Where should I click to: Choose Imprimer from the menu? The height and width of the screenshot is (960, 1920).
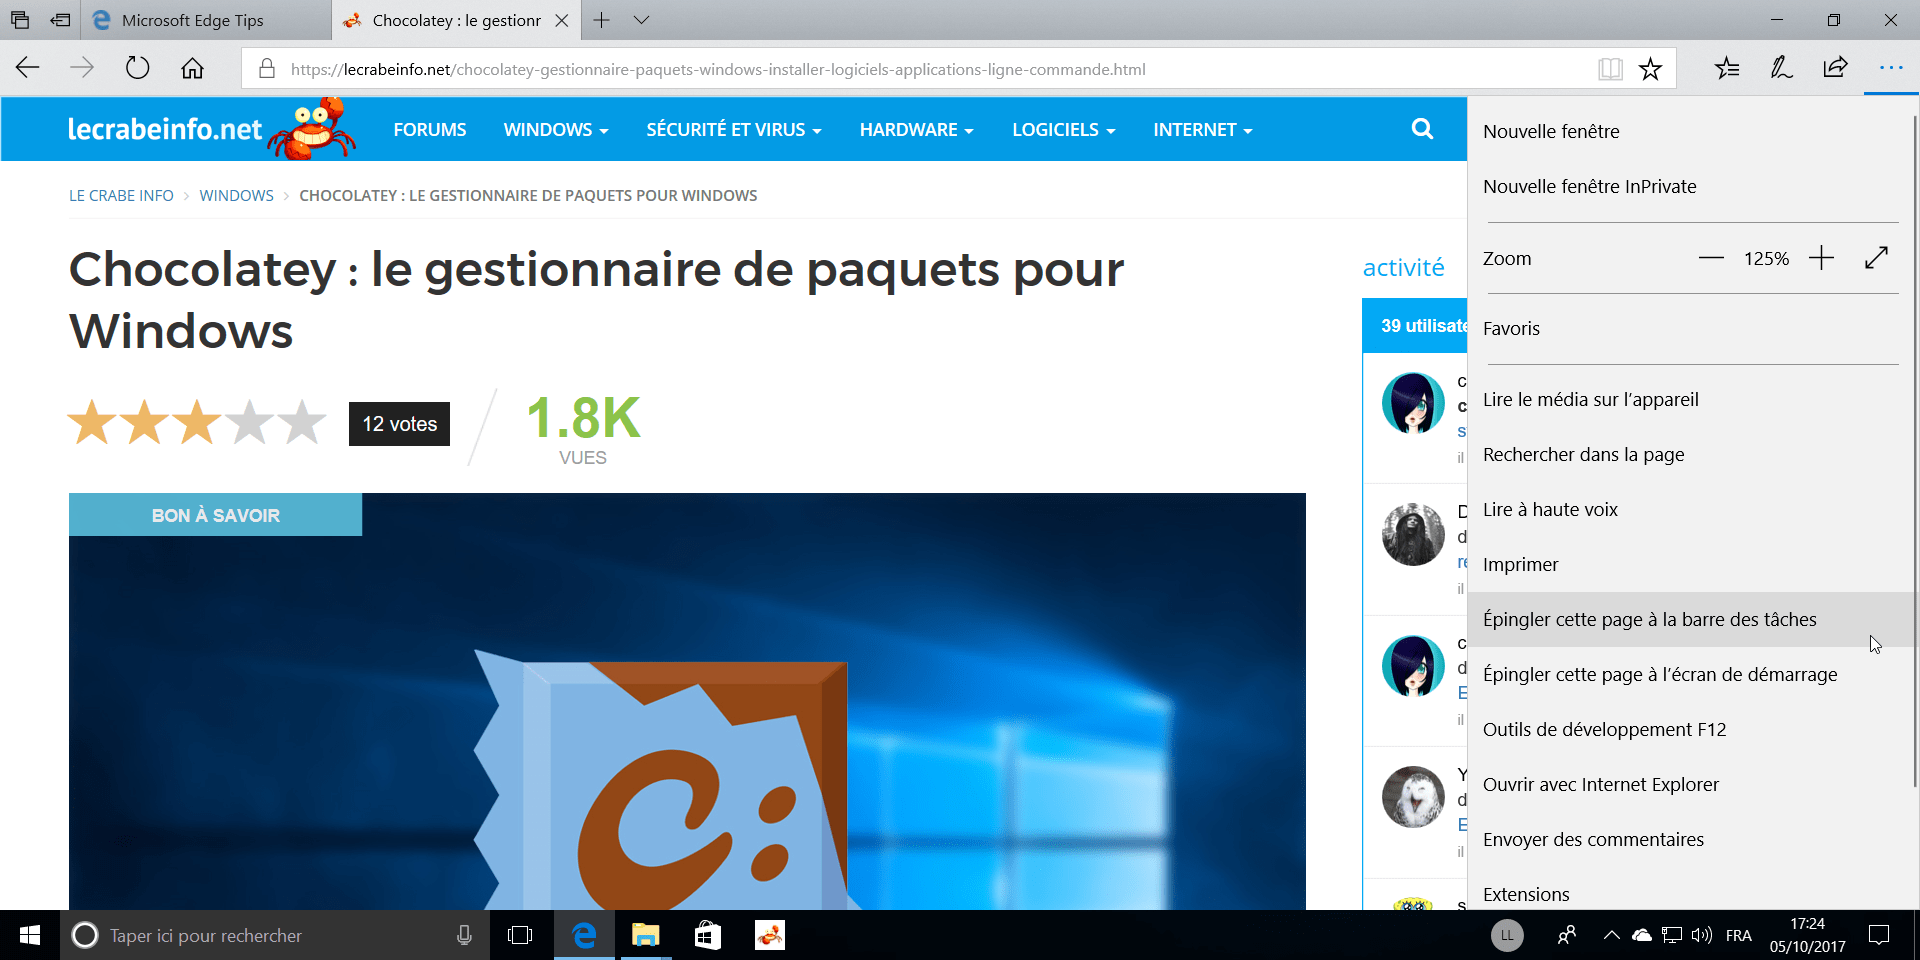[1691, 564]
